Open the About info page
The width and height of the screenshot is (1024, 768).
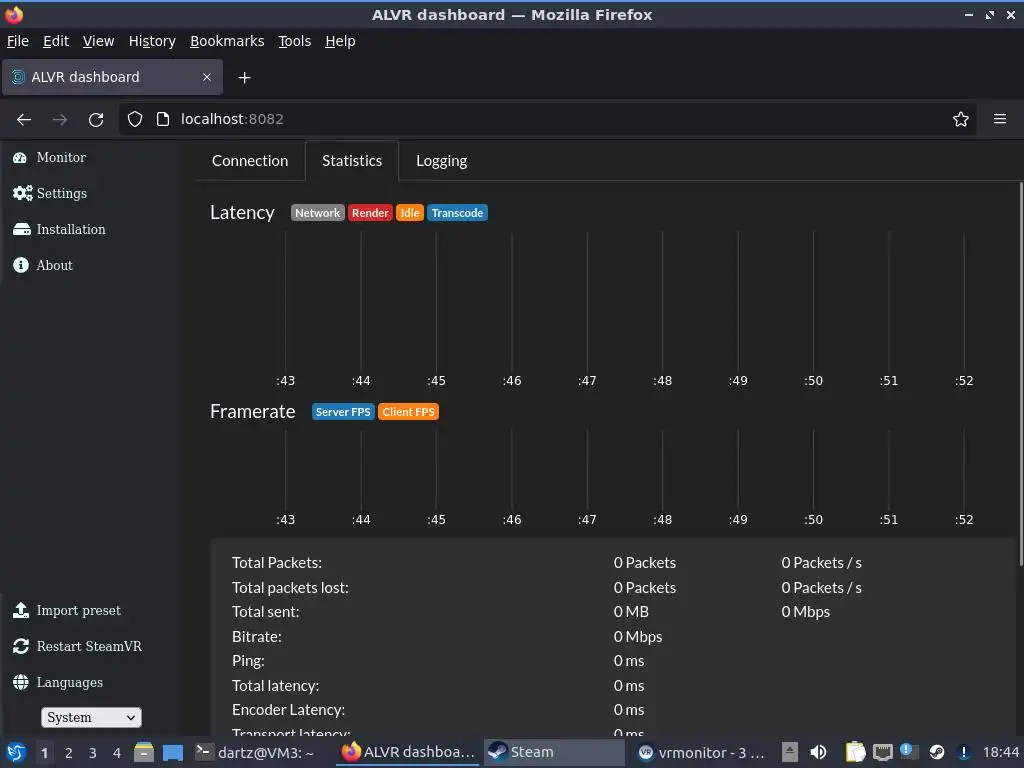tap(42, 265)
